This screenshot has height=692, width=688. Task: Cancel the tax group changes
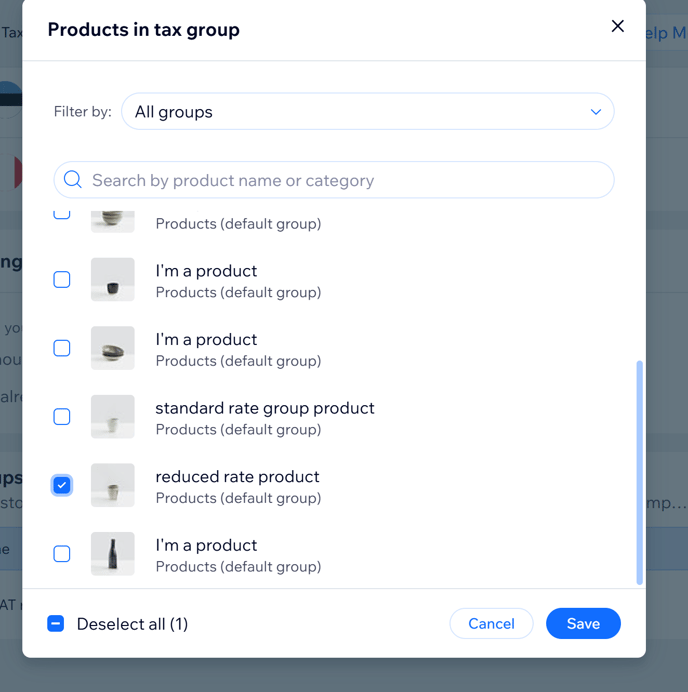491,624
